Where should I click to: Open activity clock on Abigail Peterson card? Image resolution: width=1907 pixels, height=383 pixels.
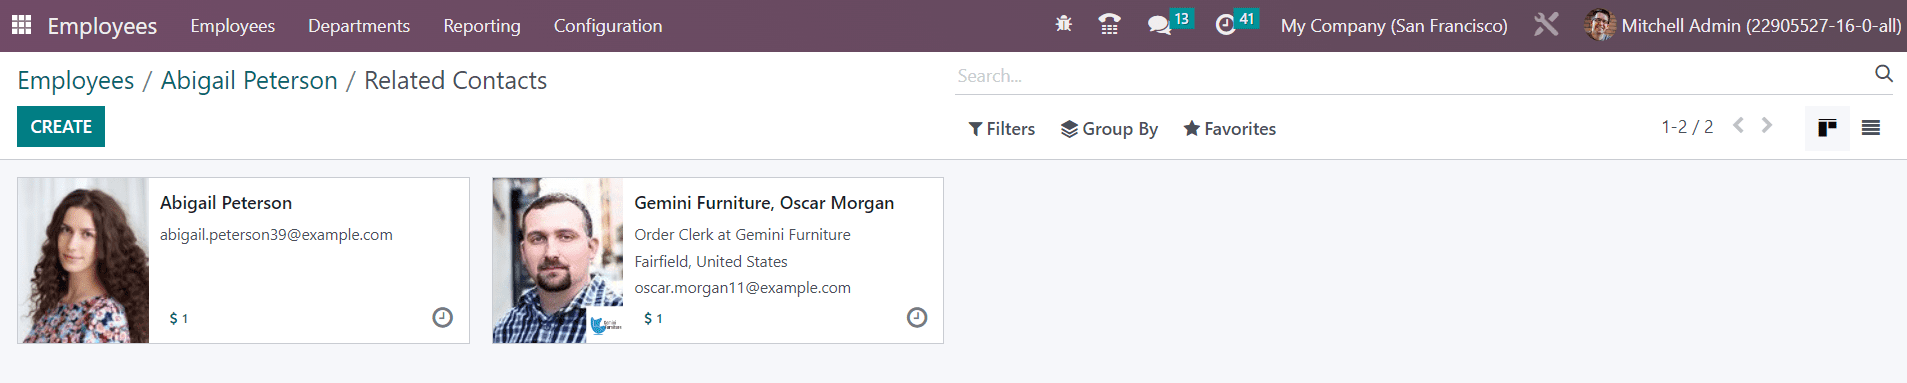click(x=442, y=317)
